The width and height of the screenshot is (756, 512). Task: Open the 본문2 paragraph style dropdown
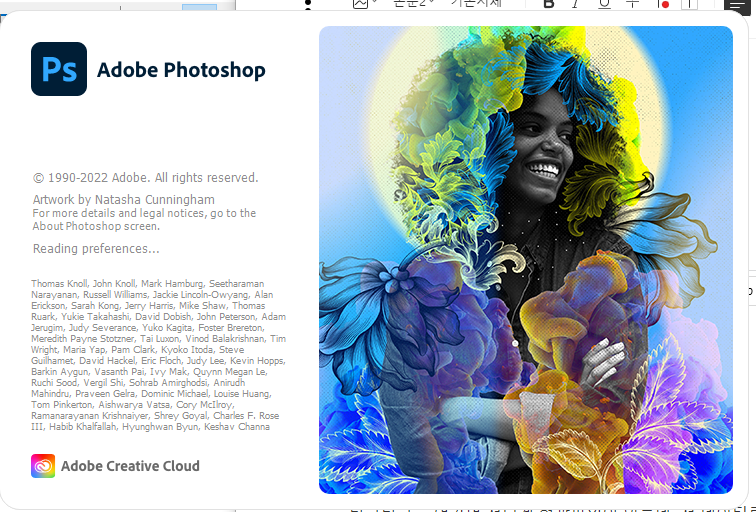[x=414, y=4]
